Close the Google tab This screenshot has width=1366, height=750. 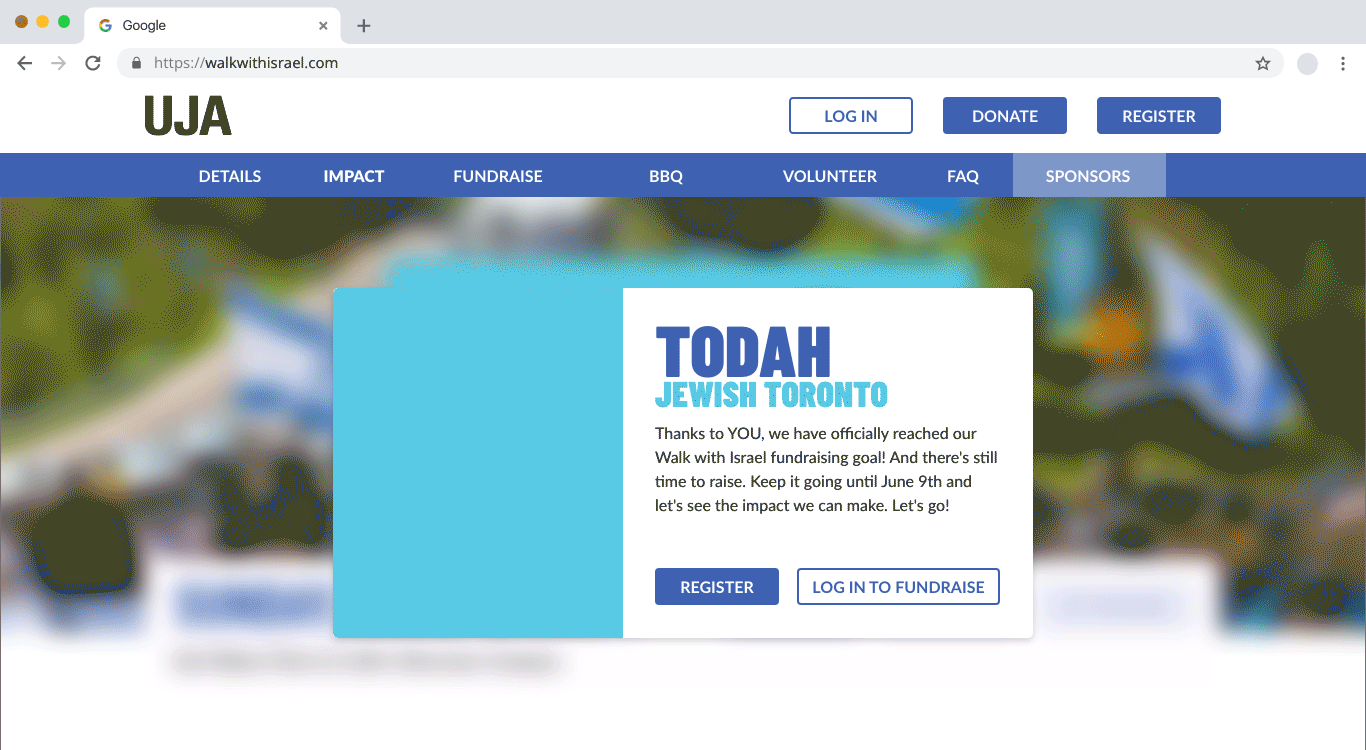pyautogui.click(x=323, y=26)
